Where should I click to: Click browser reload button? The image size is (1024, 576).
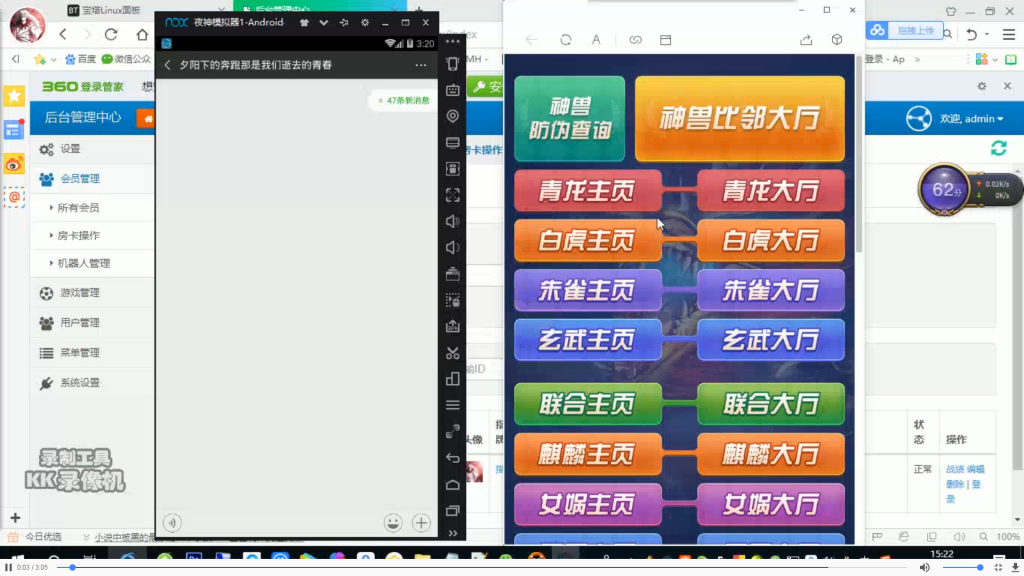[x=111, y=34]
